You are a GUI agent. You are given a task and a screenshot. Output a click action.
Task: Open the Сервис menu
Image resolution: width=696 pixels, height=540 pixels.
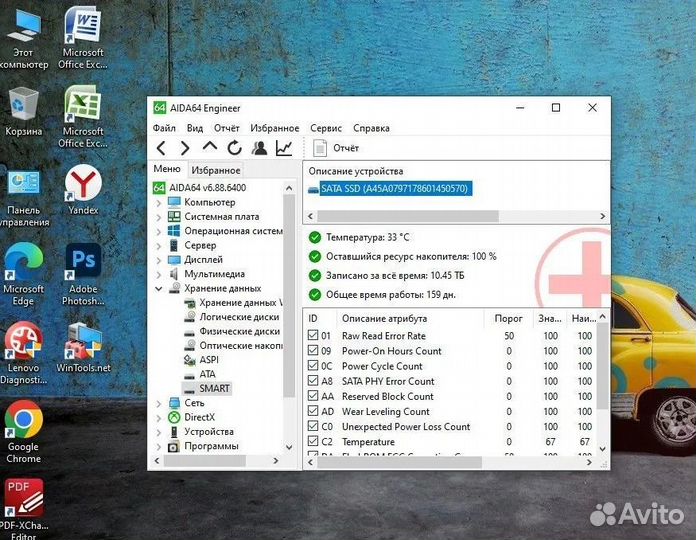tap(326, 128)
